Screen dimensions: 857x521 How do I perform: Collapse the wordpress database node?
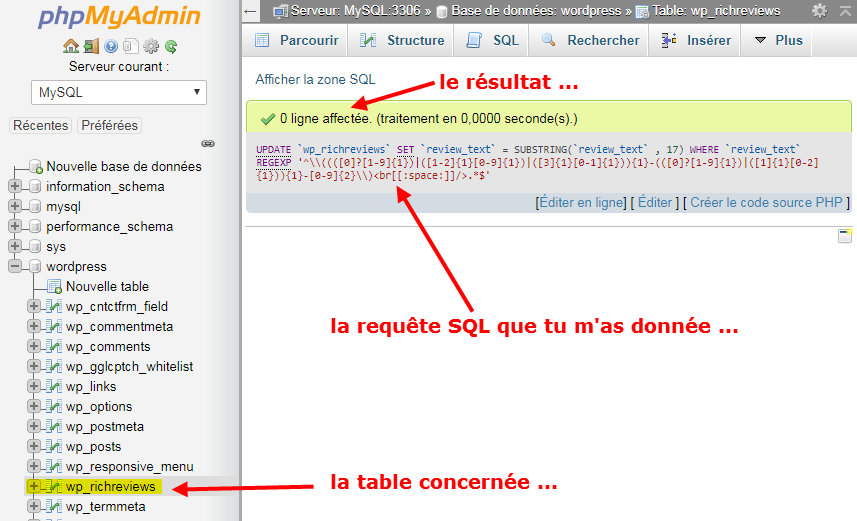tap(15, 266)
